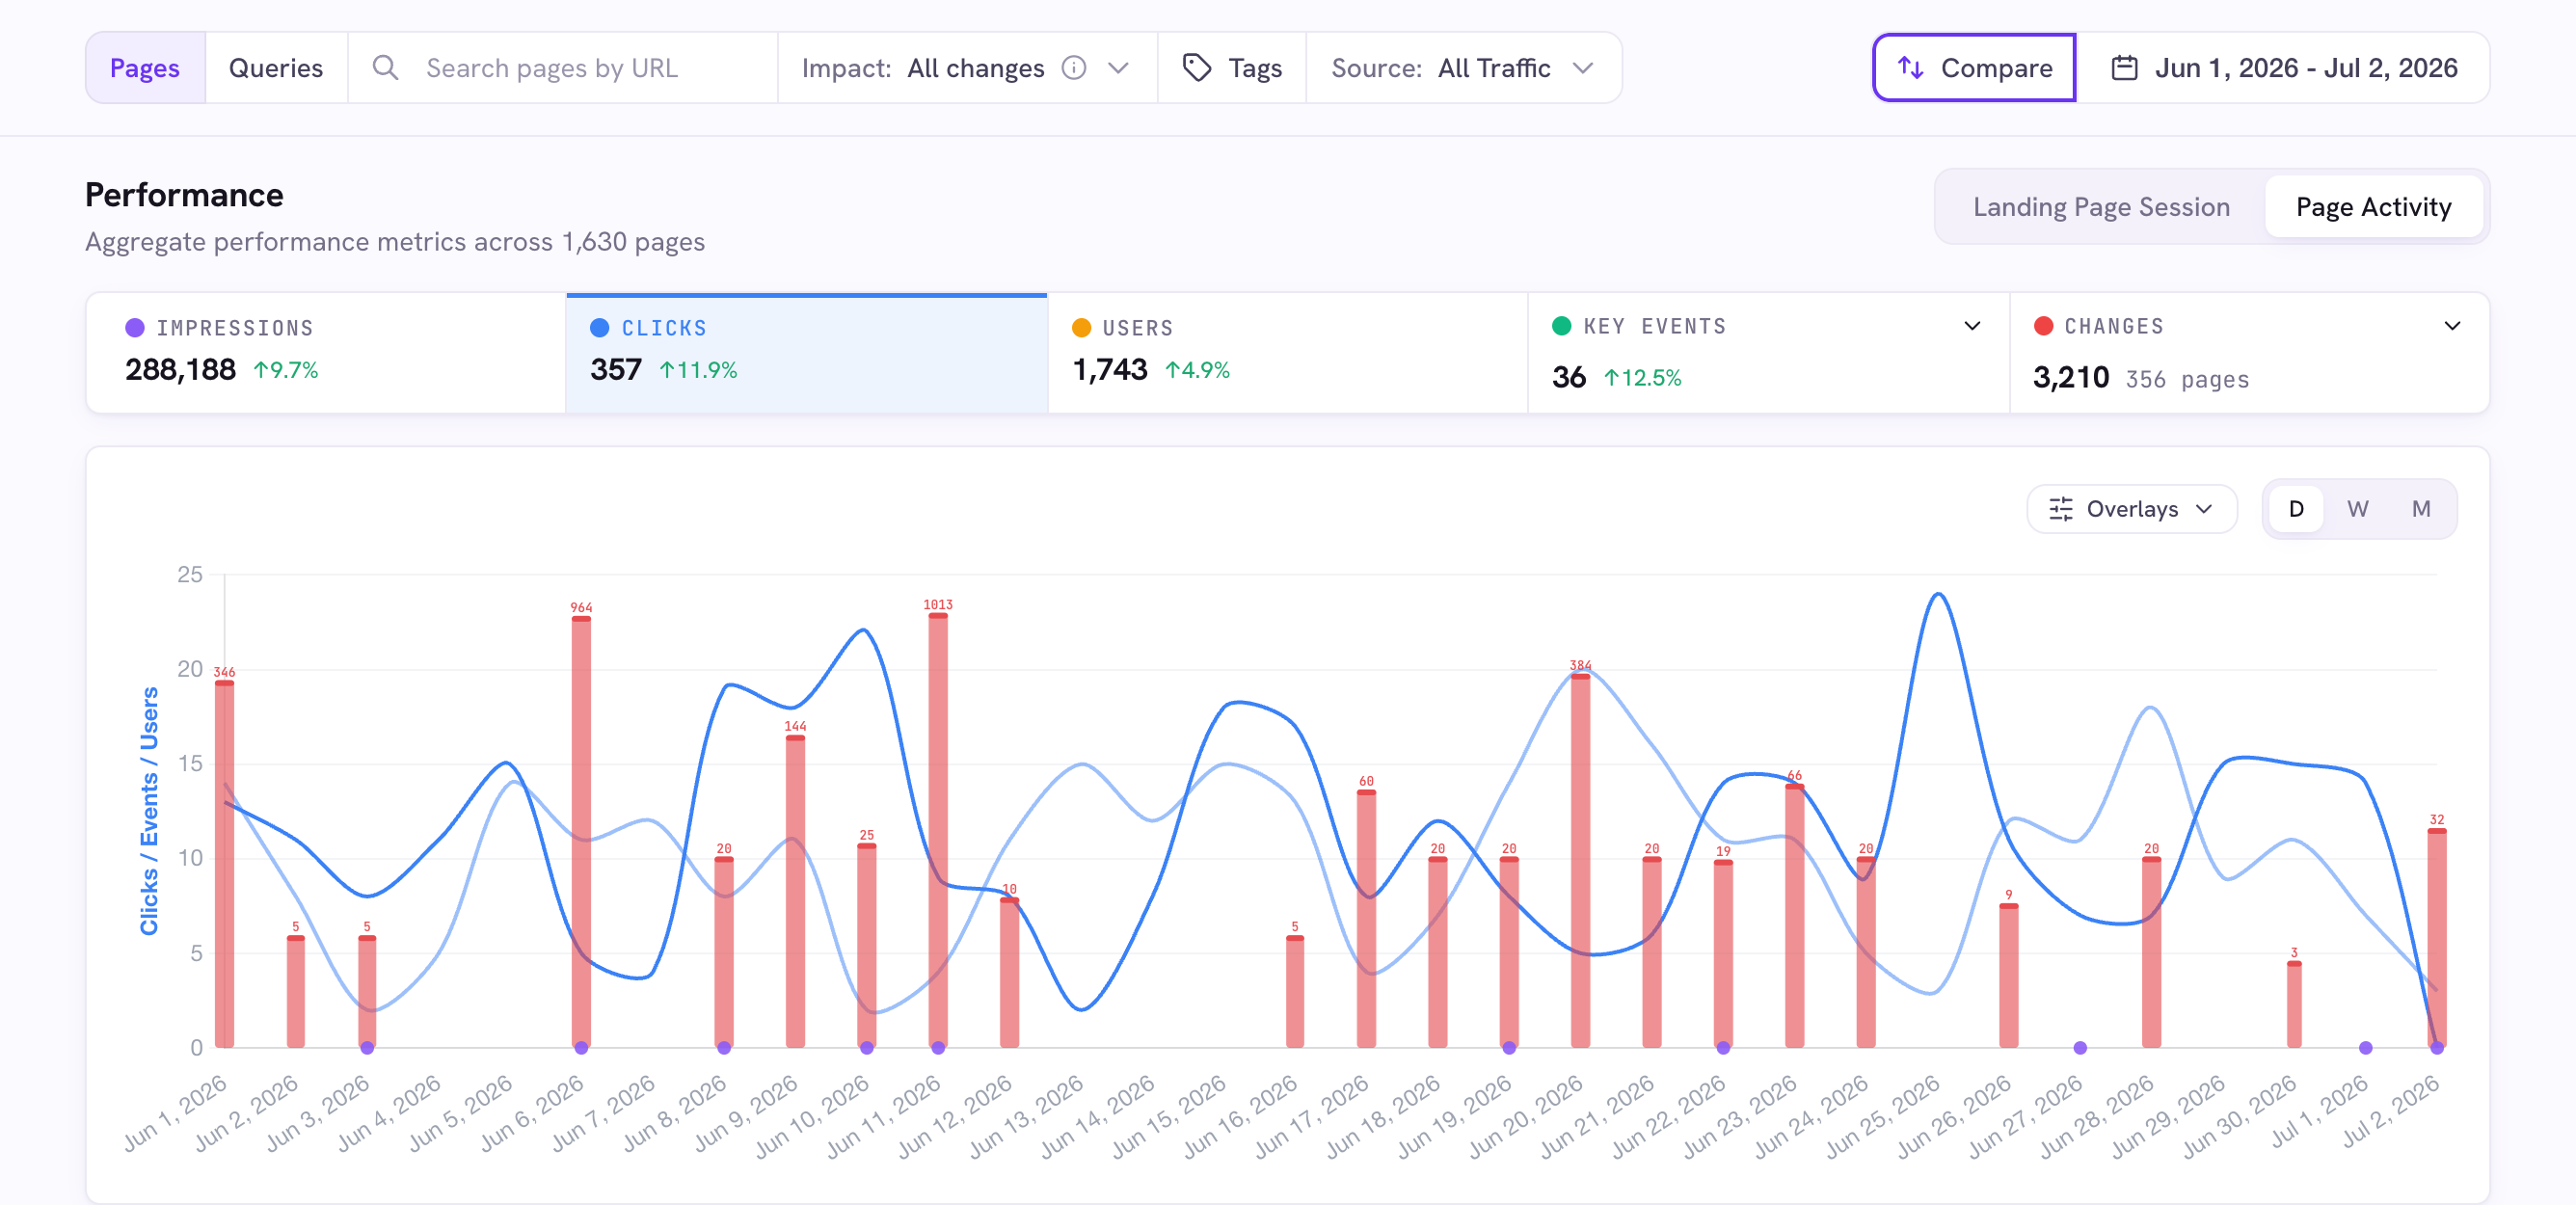The height and width of the screenshot is (1205, 2576).
Task: Click the tag icon beside Tags
Action: click(x=1196, y=68)
